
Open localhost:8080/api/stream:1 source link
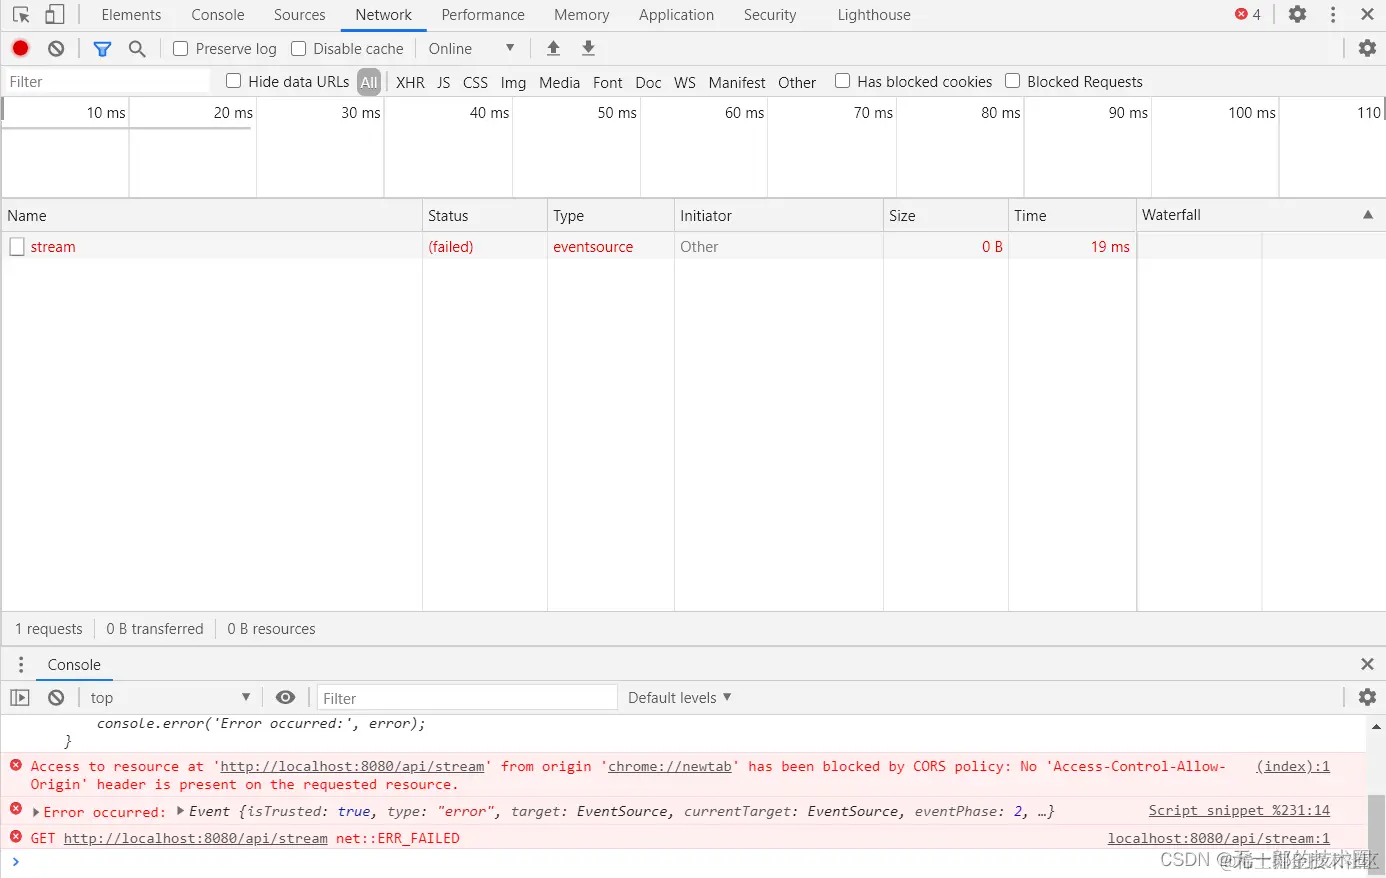click(1219, 839)
